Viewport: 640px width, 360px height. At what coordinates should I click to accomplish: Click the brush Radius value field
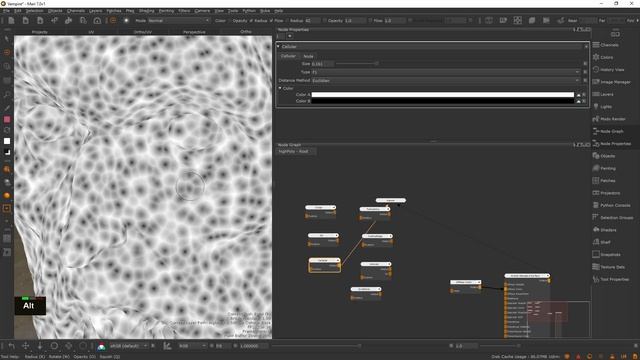313,20
